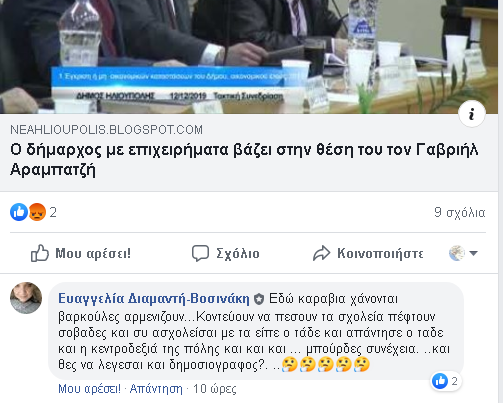The width and height of the screenshot is (503, 403).
Task: Click commenter's profile picture thumbnail
Action: 26,298
